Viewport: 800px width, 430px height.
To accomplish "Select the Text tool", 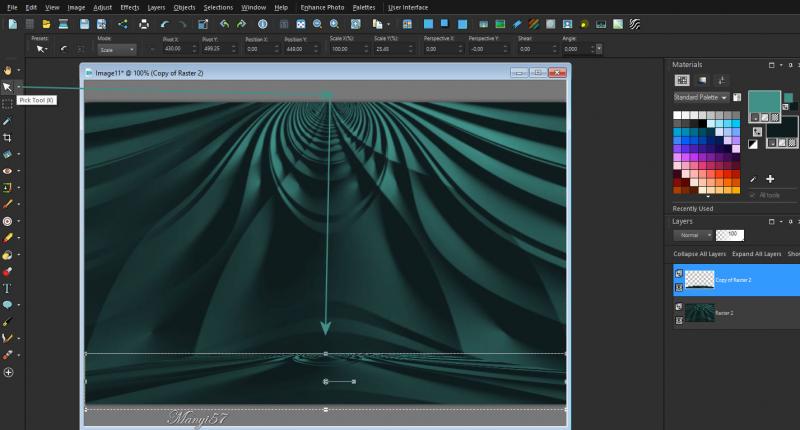I will click(7, 288).
